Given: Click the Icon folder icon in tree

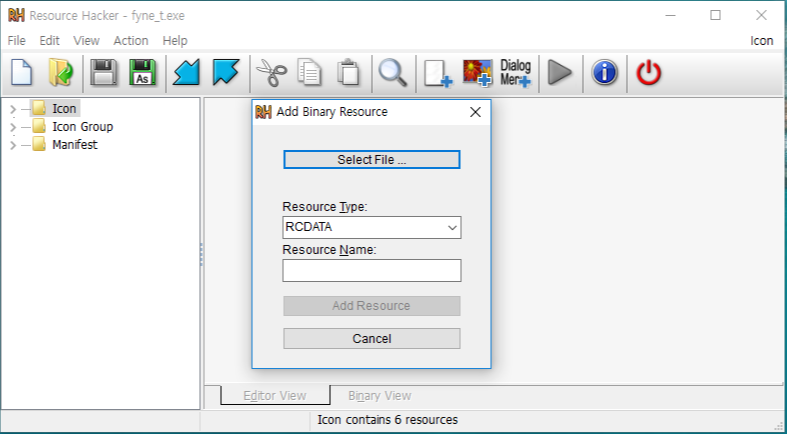Looking at the screenshot, I should click(x=40, y=108).
